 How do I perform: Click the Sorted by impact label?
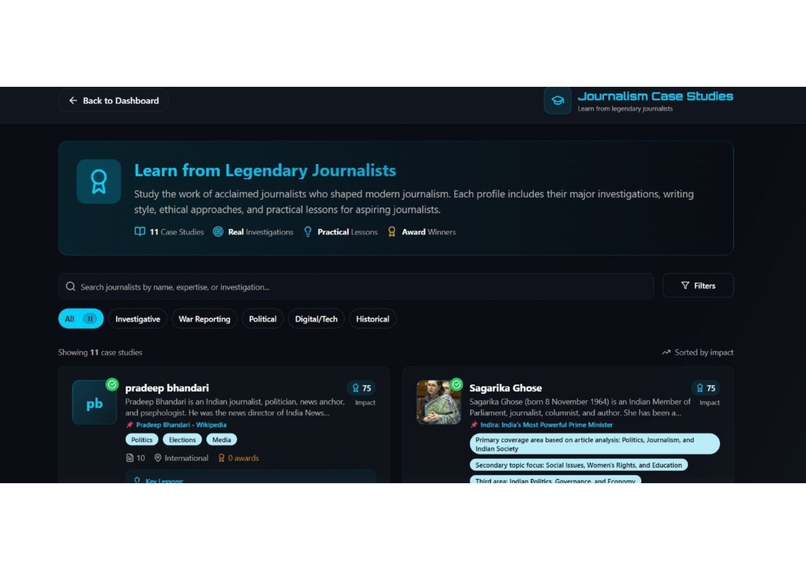[704, 352]
